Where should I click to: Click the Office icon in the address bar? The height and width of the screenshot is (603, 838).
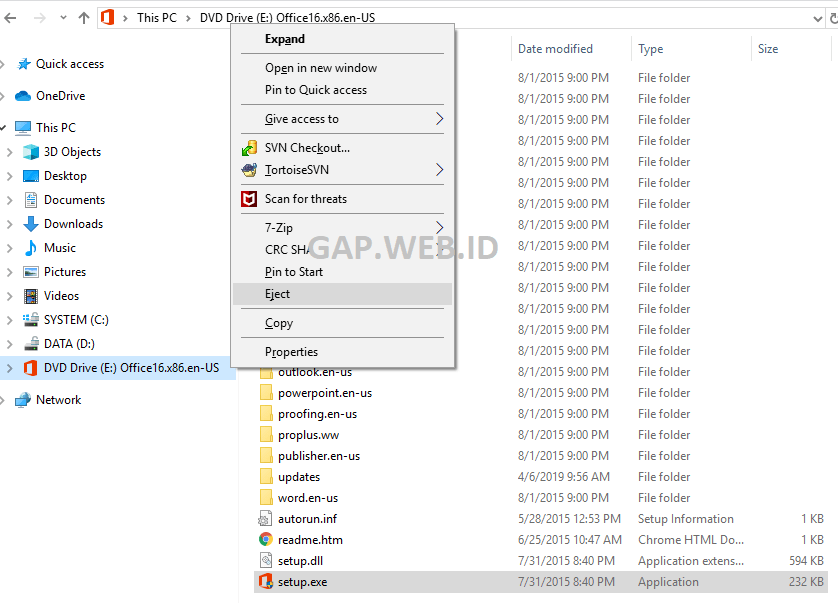107,18
